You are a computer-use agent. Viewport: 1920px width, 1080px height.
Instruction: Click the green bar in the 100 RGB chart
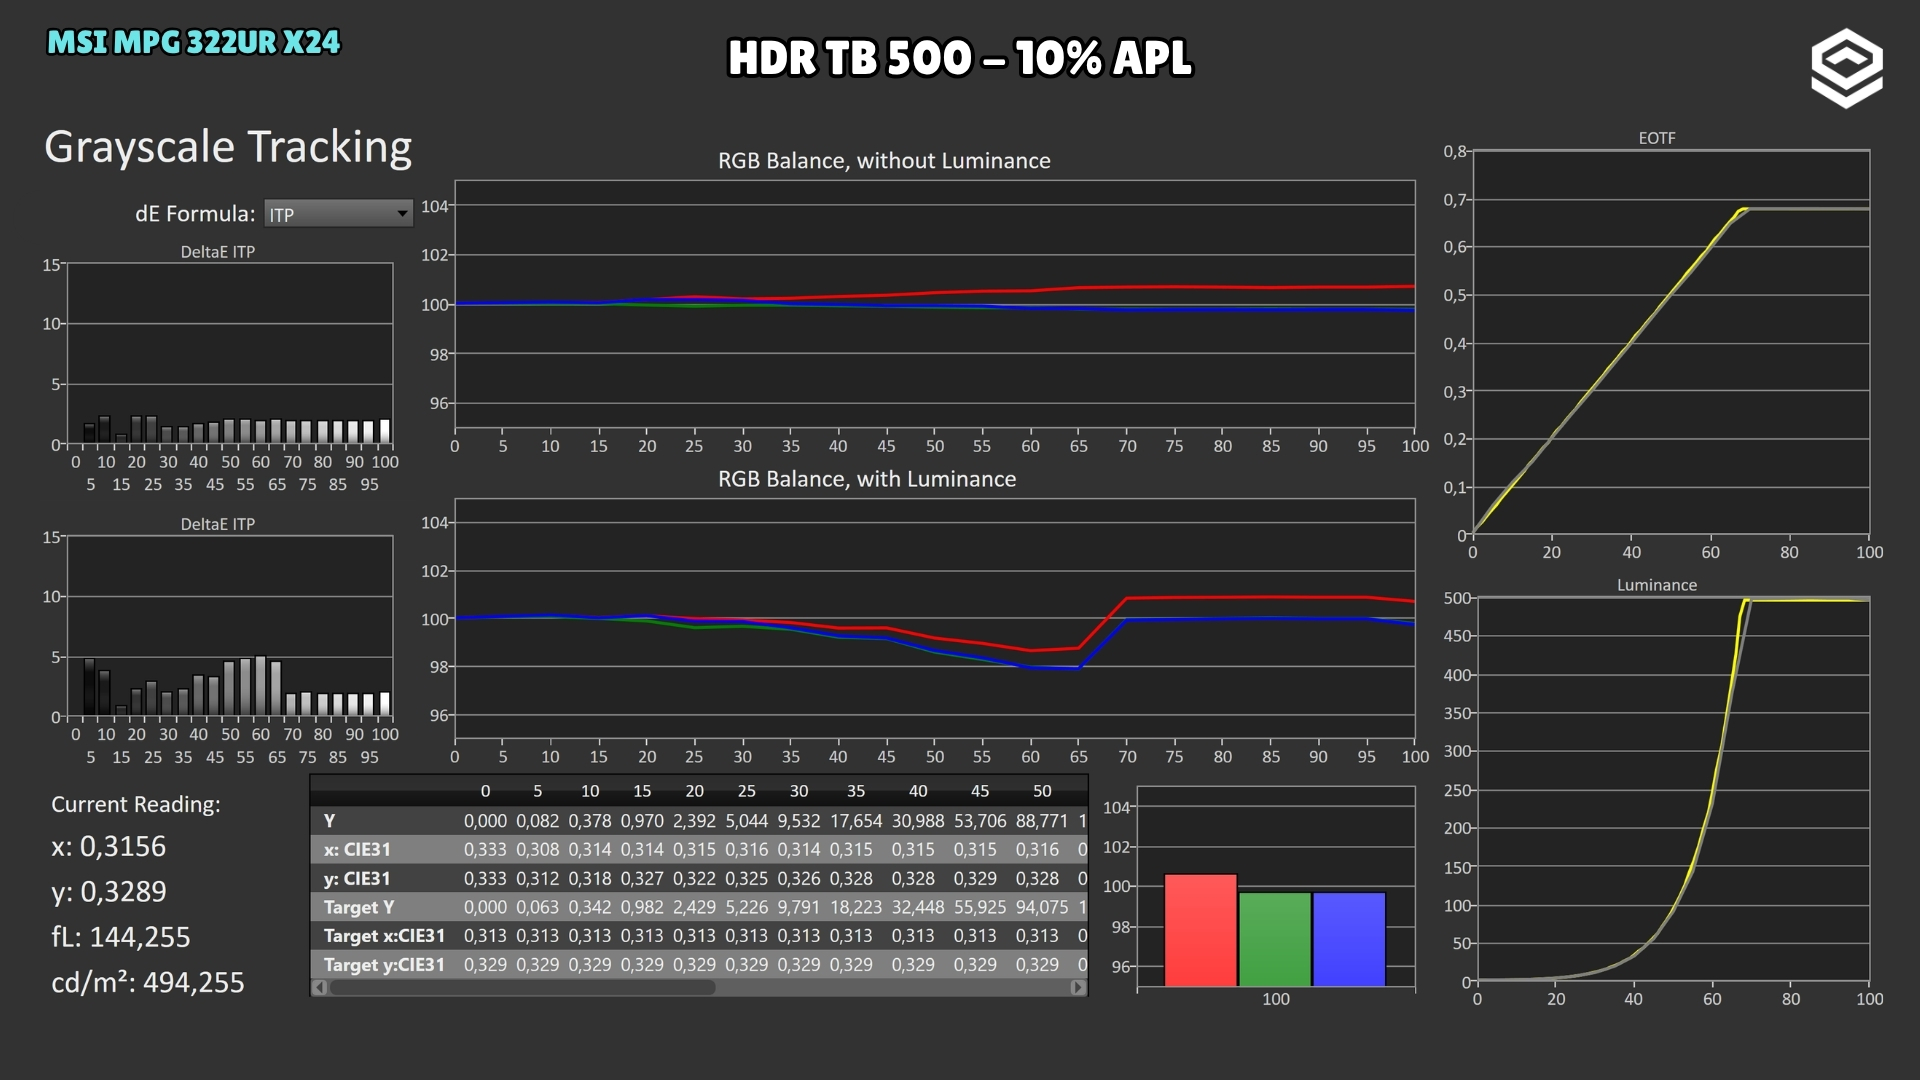[x=1275, y=939]
